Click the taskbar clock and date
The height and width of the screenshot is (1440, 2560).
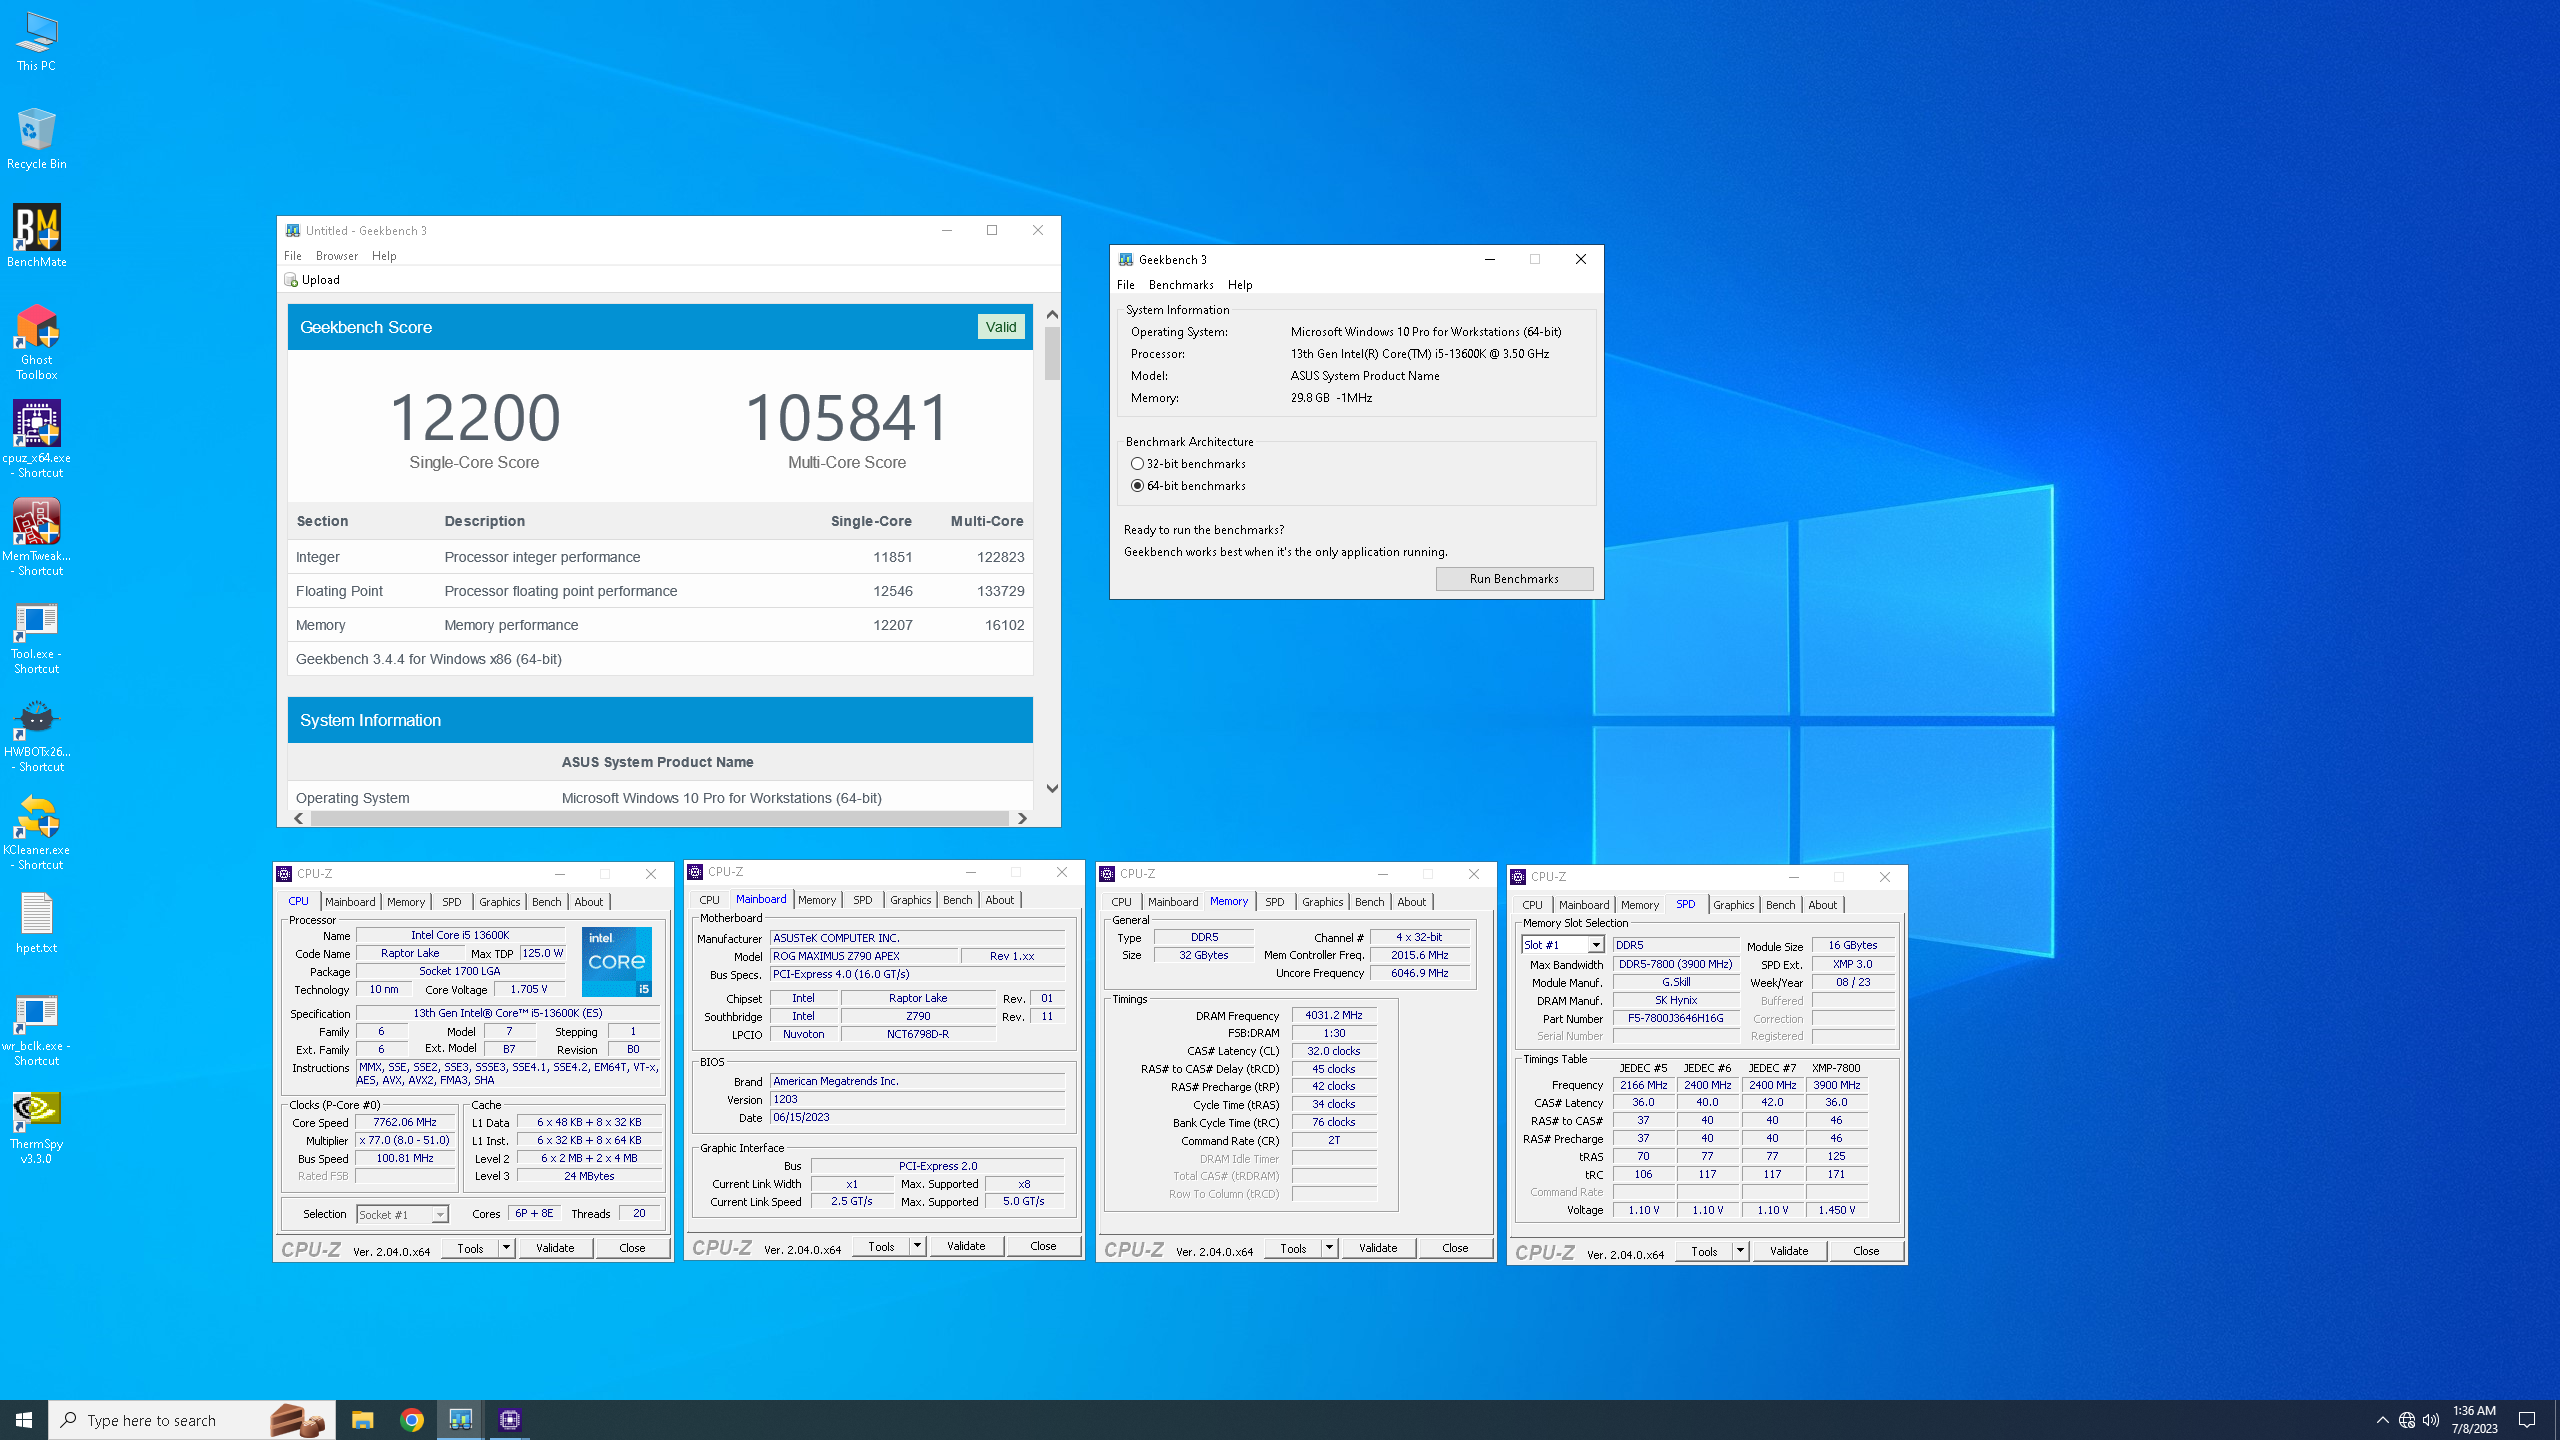(x=2474, y=1420)
